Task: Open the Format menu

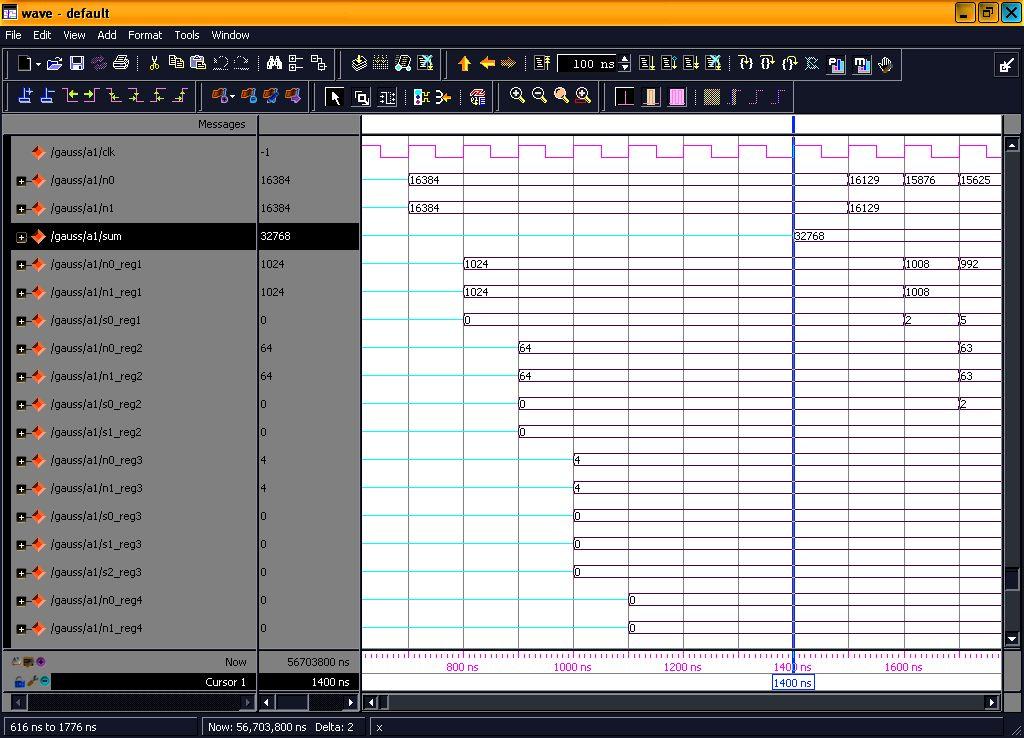Action: click(x=144, y=35)
